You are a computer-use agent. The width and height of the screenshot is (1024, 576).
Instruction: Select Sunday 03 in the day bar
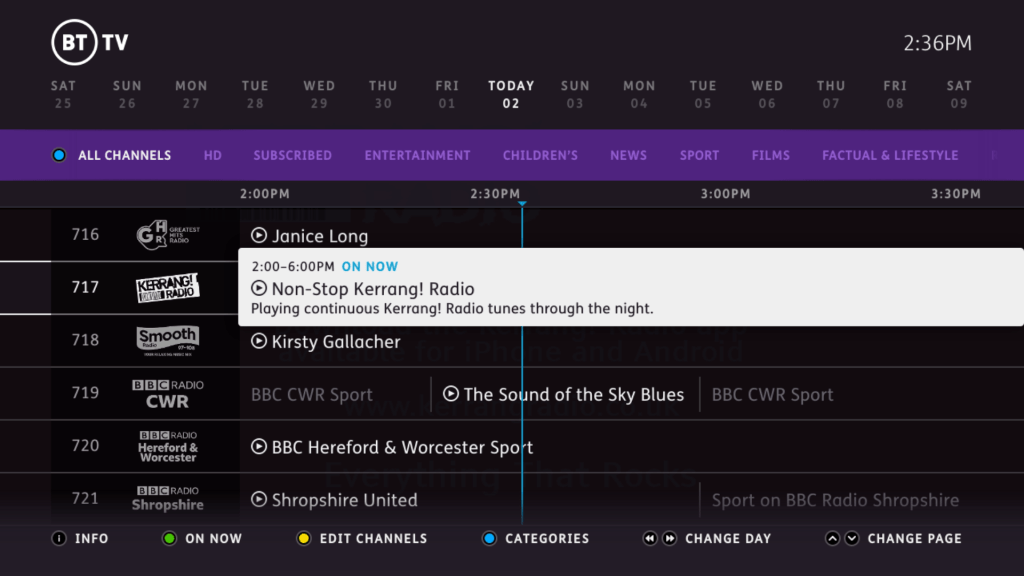(x=575, y=94)
